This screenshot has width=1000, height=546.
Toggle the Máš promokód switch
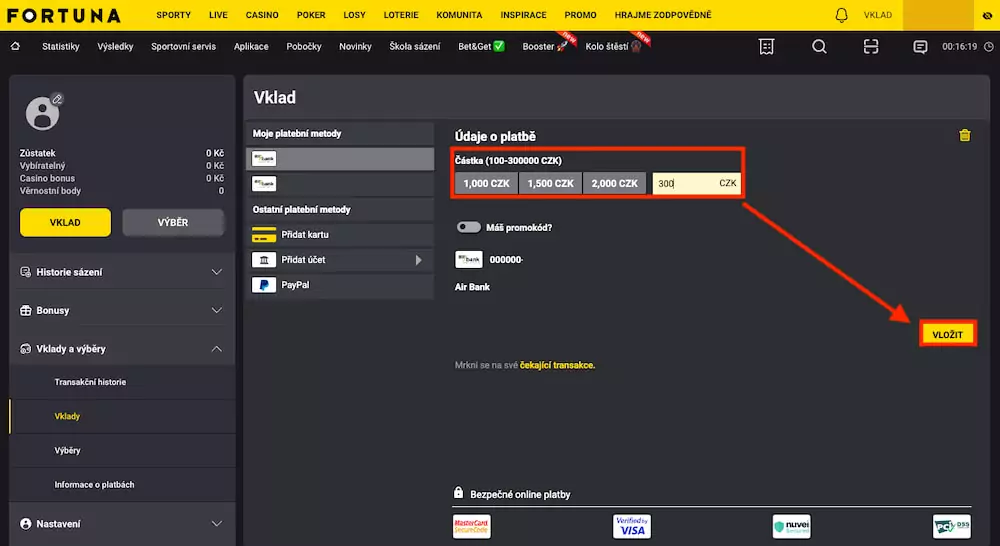coord(469,227)
